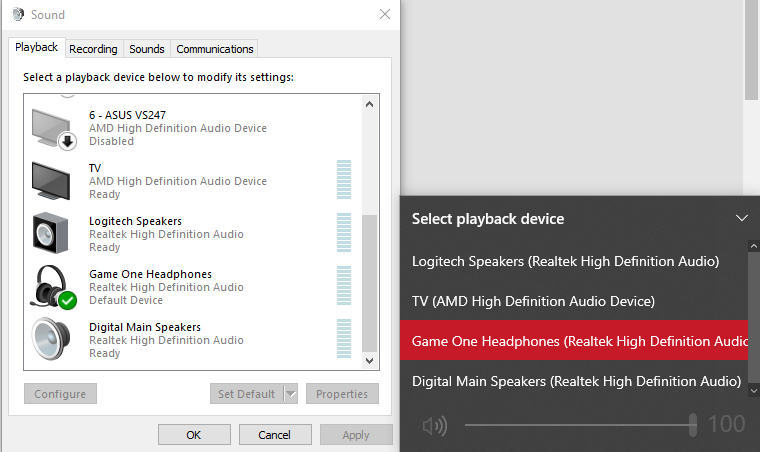Click the 'Default Device' status text
Image resolution: width=760 pixels, height=452 pixels.
coord(126,300)
